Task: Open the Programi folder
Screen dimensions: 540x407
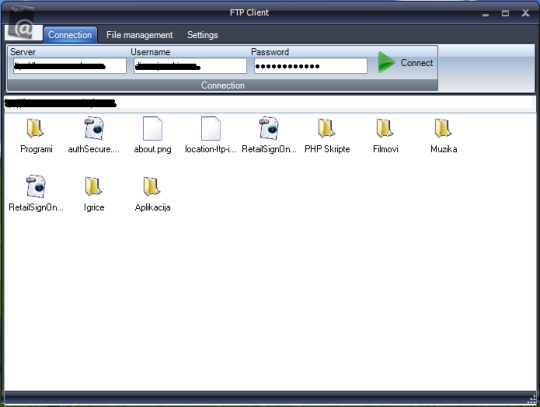Action: pos(35,128)
